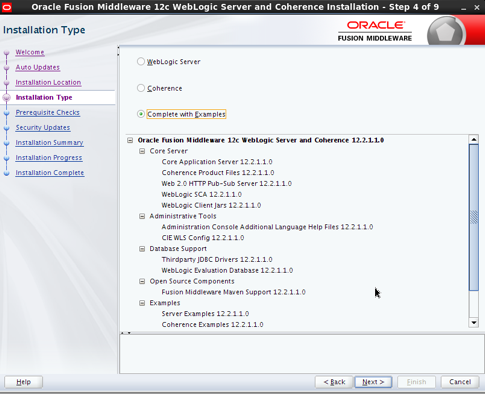Click Next to continue installation

373,382
